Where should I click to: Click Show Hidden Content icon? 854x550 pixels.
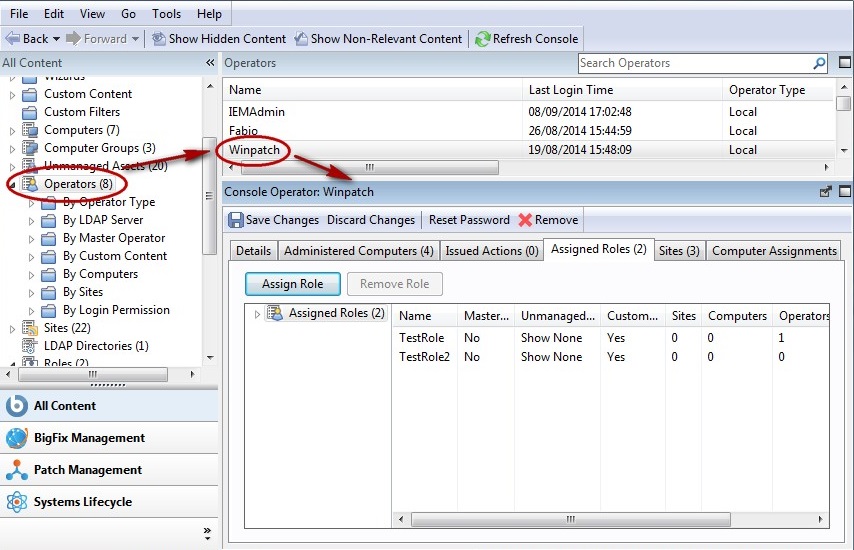[x=158, y=39]
